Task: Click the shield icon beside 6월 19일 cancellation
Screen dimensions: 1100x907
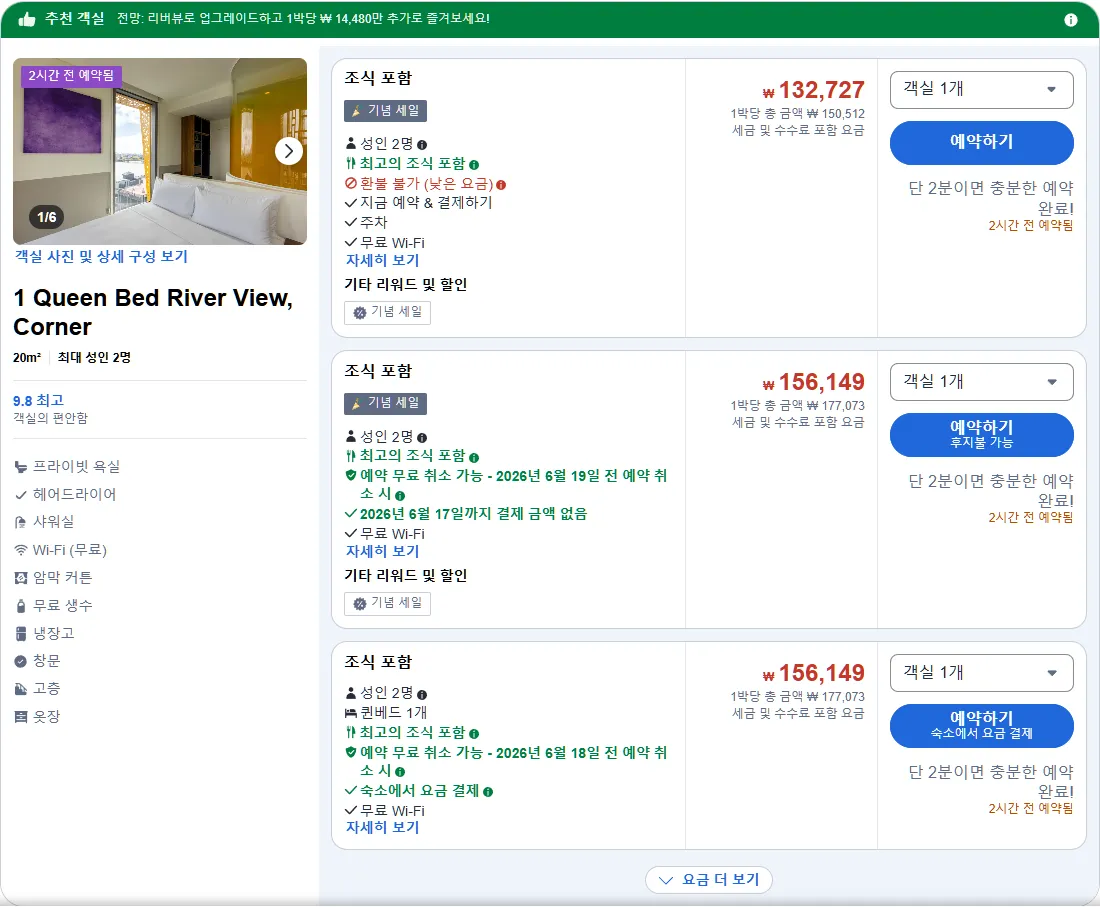Action: coord(351,475)
